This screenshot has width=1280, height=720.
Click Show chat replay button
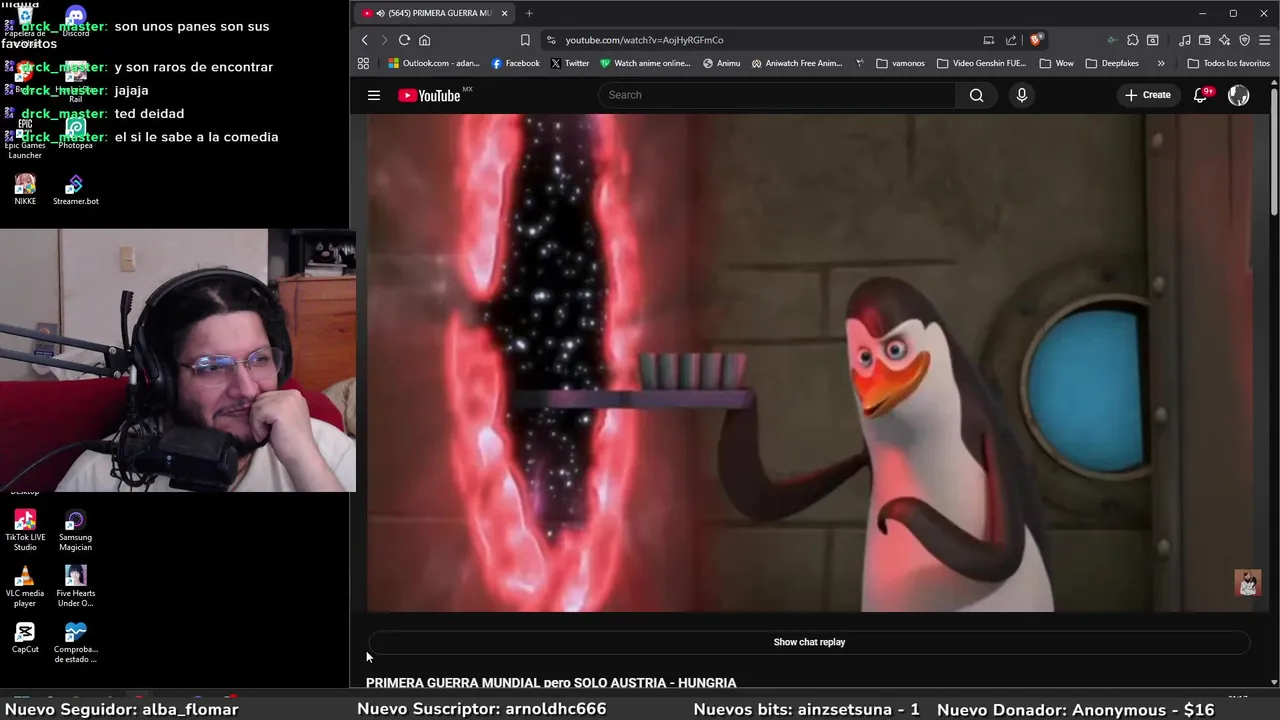pos(809,642)
